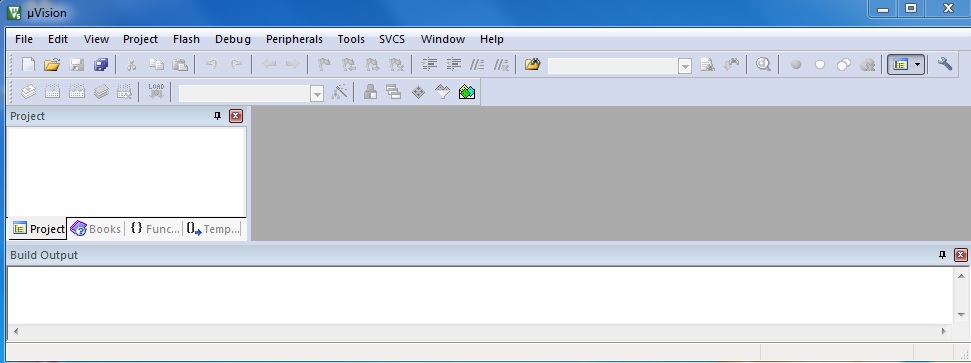The width and height of the screenshot is (971, 363).
Task: Open Find in Files folder icon
Action: [532, 64]
